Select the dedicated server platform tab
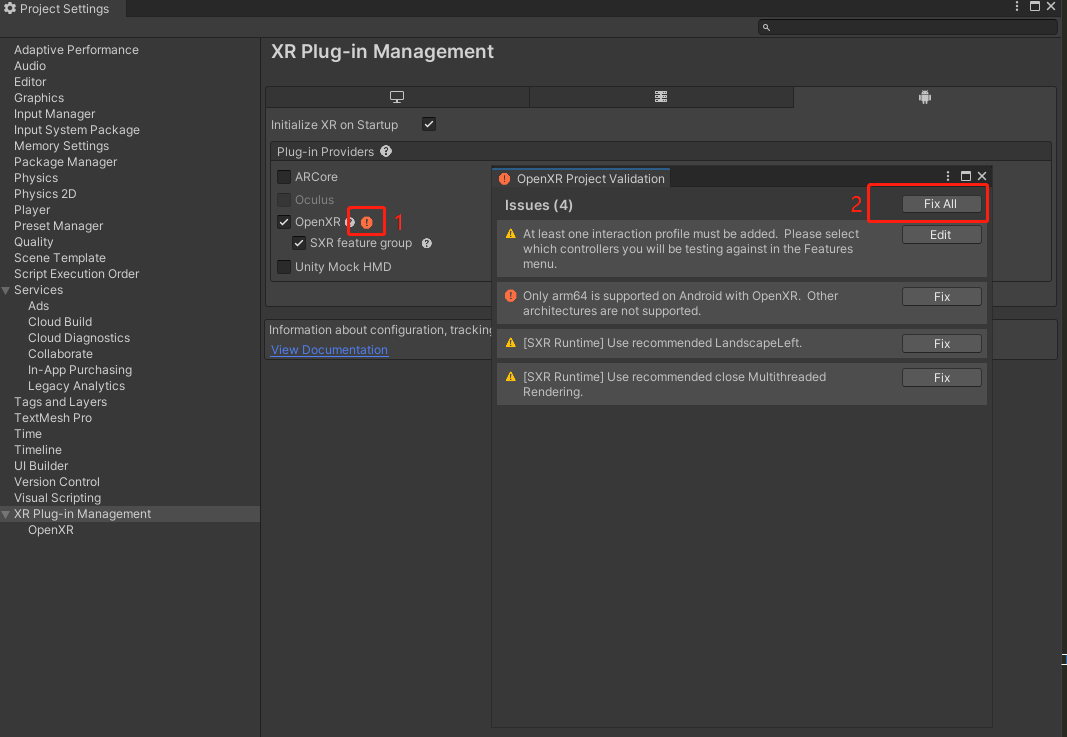The image size is (1067, 737). coord(661,97)
